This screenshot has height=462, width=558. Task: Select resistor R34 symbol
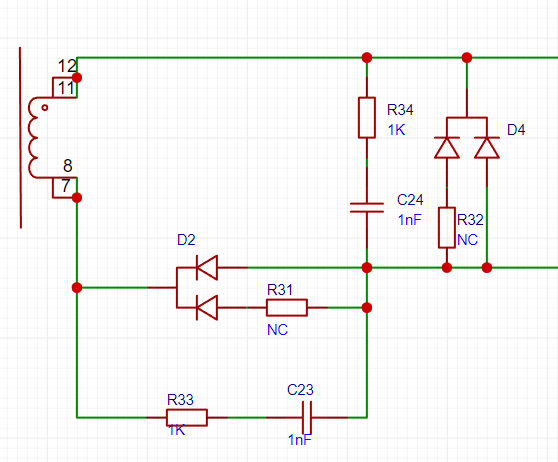coord(367,117)
